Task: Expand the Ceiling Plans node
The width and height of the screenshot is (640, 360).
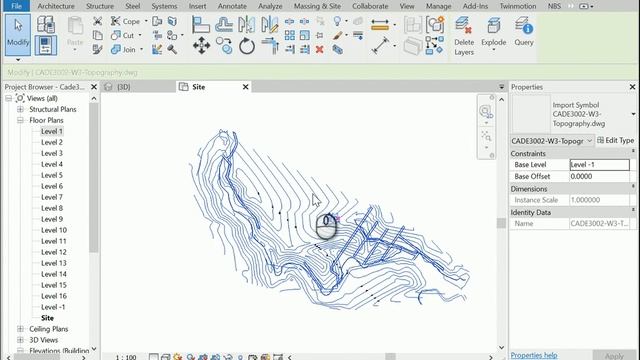Action: click(20, 329)
